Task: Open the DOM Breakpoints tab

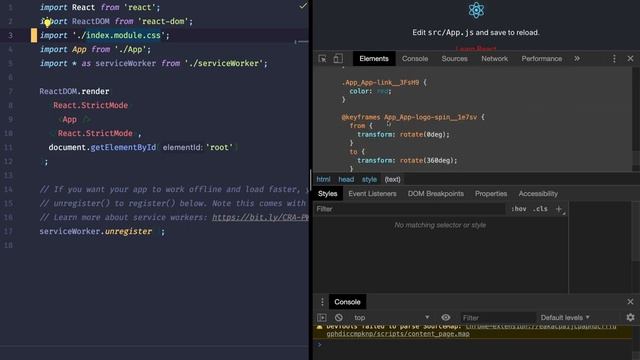Action: click(436, 194)
